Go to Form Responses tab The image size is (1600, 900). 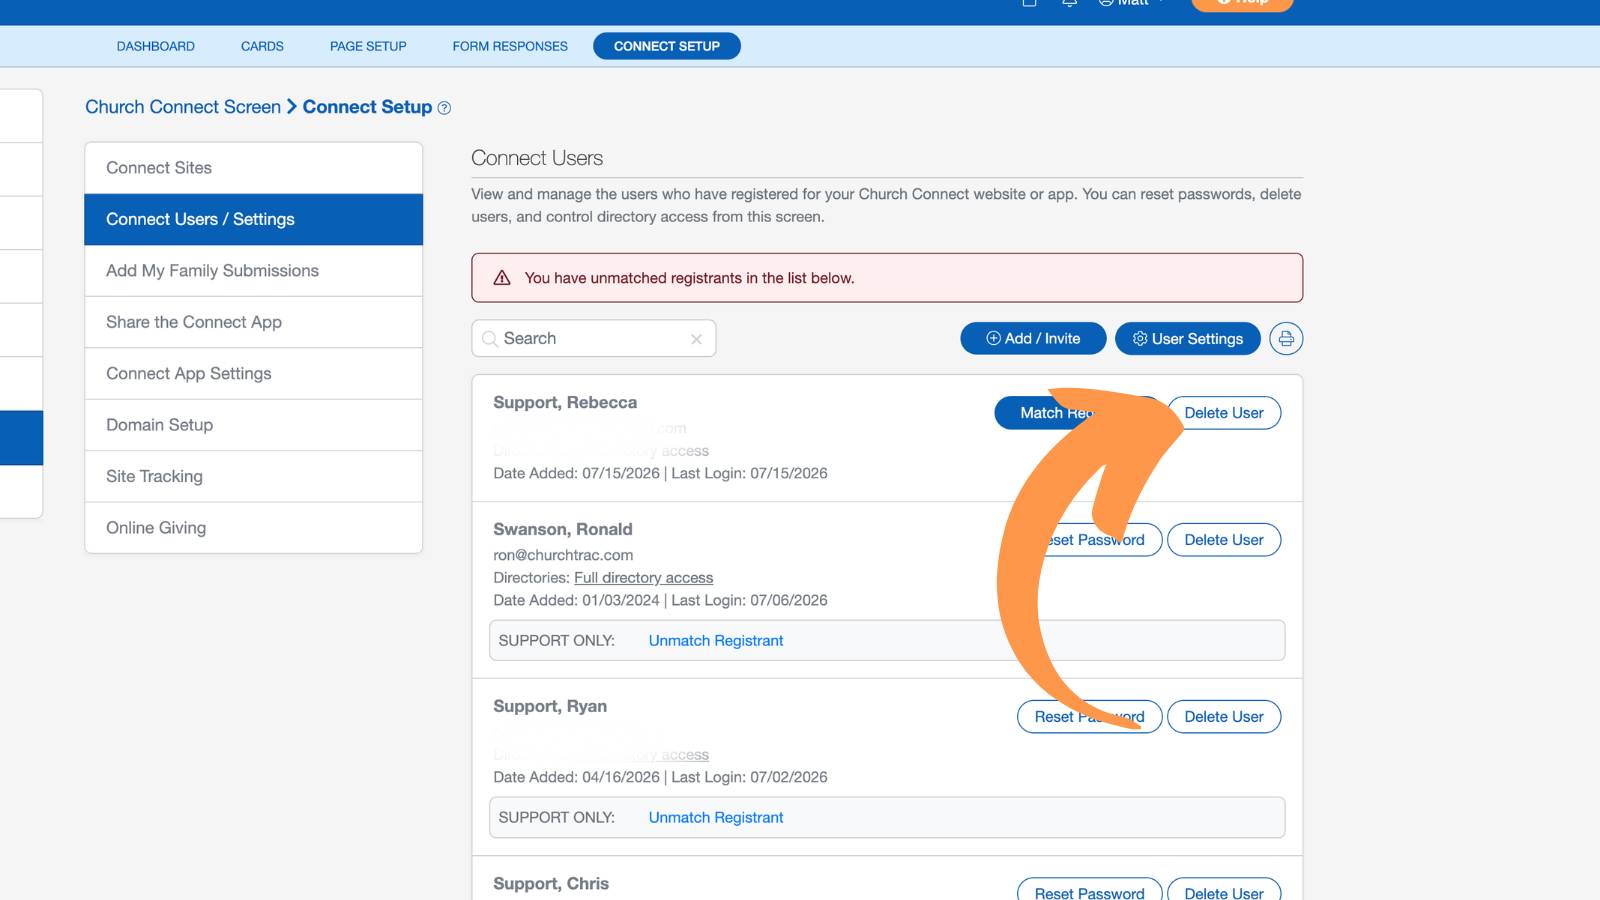click(510, 46)
